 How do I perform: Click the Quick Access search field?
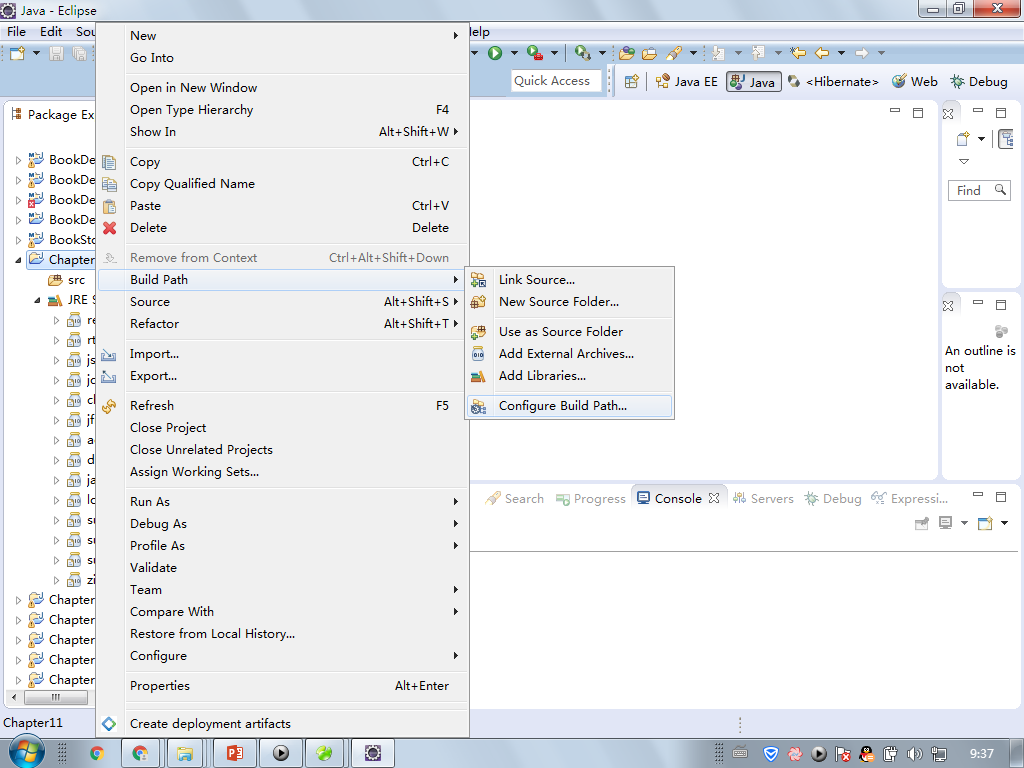pos(556,81)
